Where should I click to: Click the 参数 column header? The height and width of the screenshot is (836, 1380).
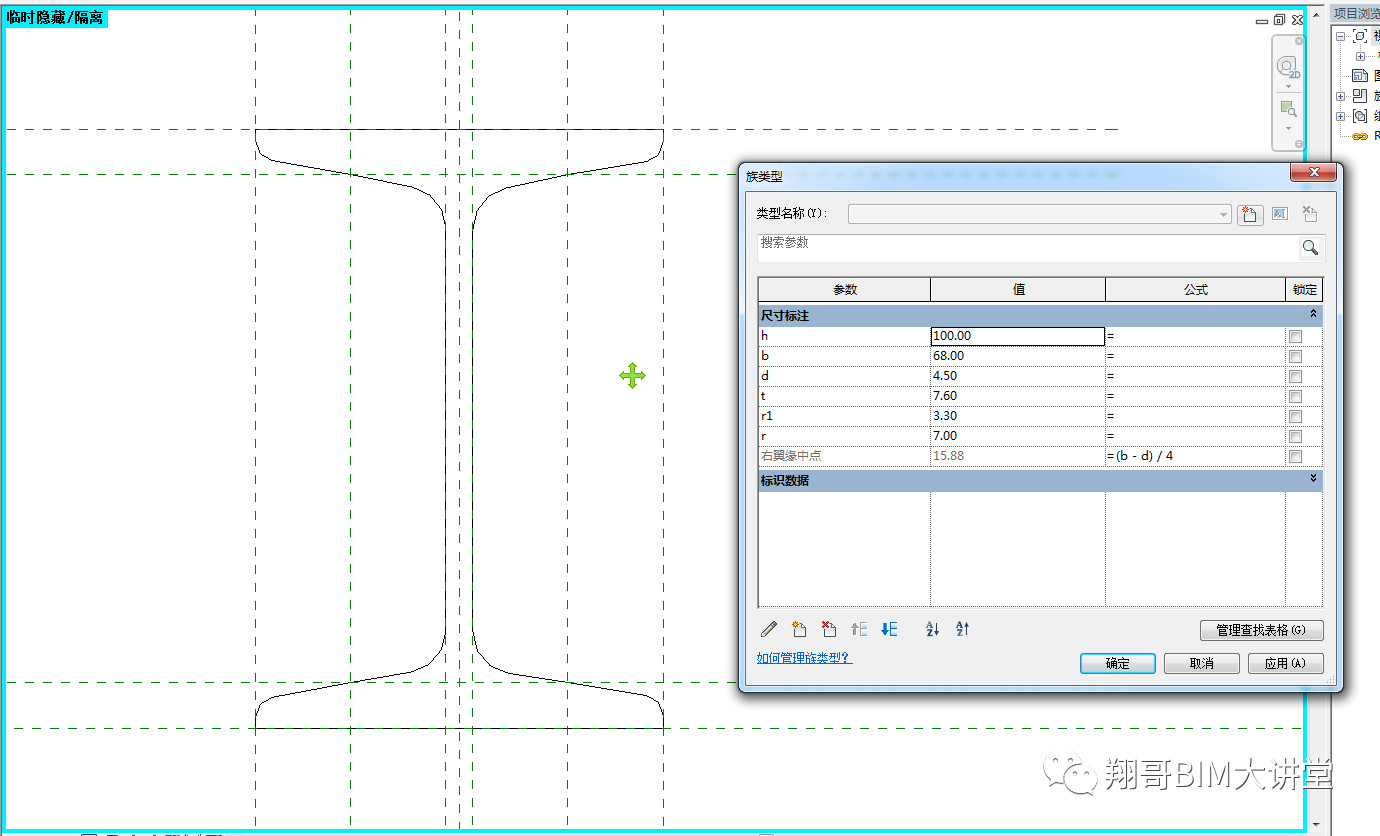(x=845, y=289)
